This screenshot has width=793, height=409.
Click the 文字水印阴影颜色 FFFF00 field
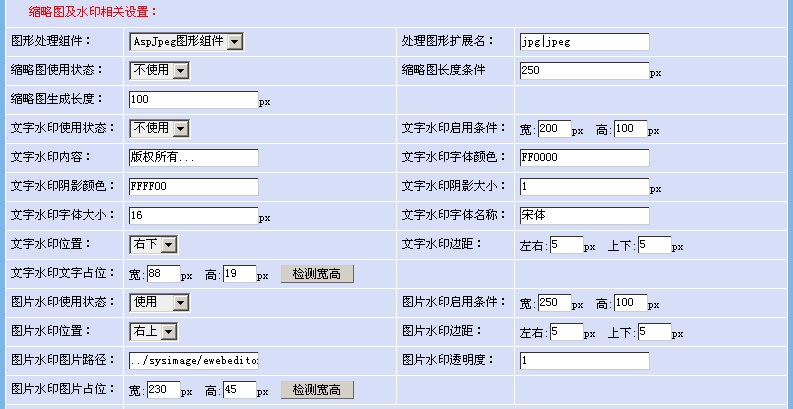[x=194, y=187]
